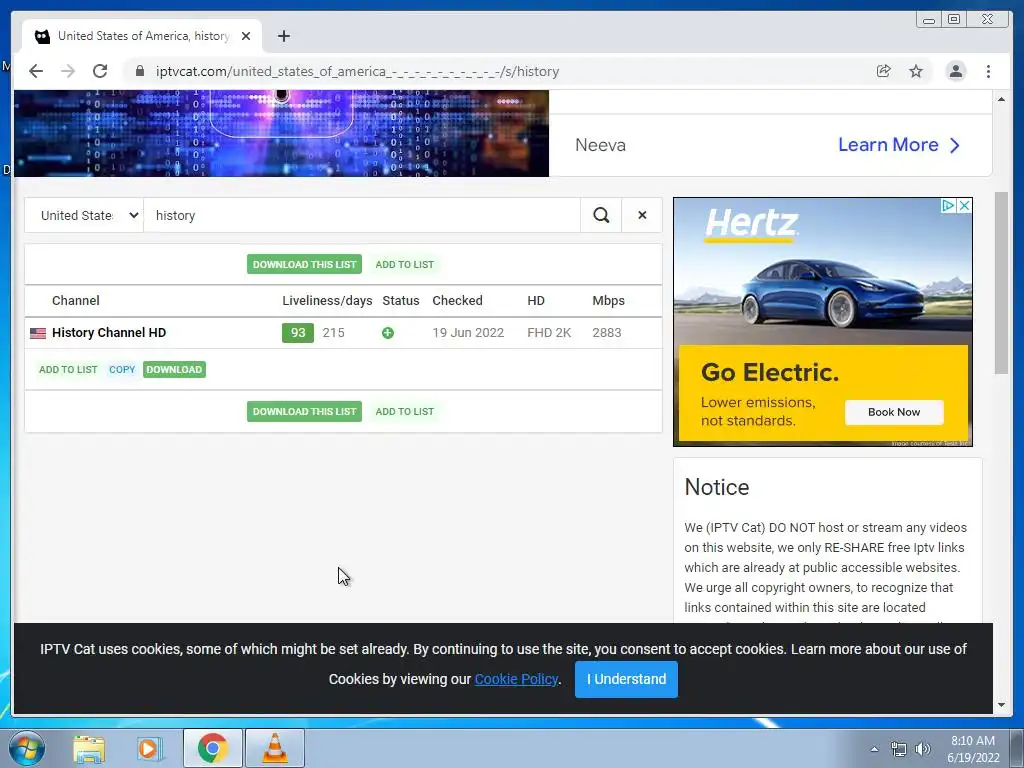1024x768 pixels.
Task: Go back with the browser back arrow
Action: tap(36, 71)
